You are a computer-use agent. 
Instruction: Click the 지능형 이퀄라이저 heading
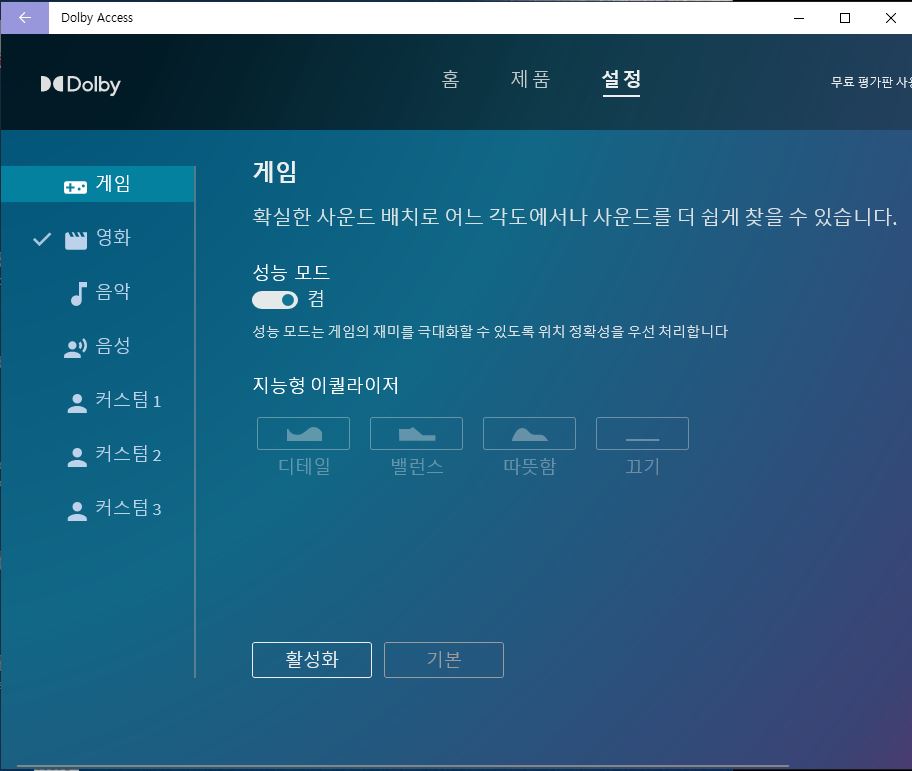point(325,386)
